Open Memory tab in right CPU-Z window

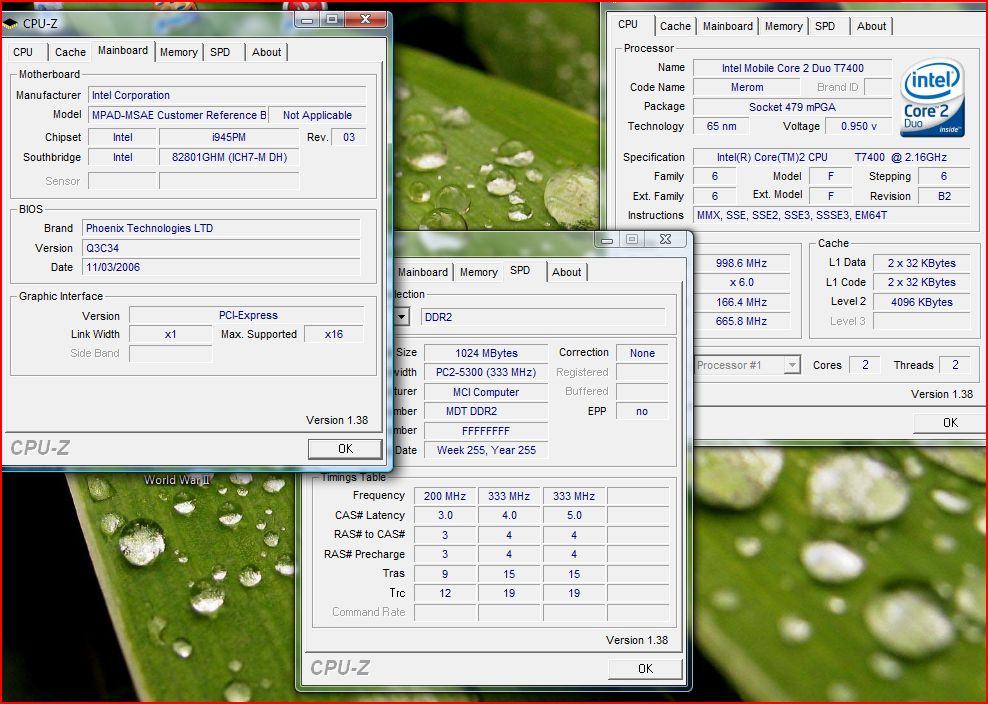point(783,26)
